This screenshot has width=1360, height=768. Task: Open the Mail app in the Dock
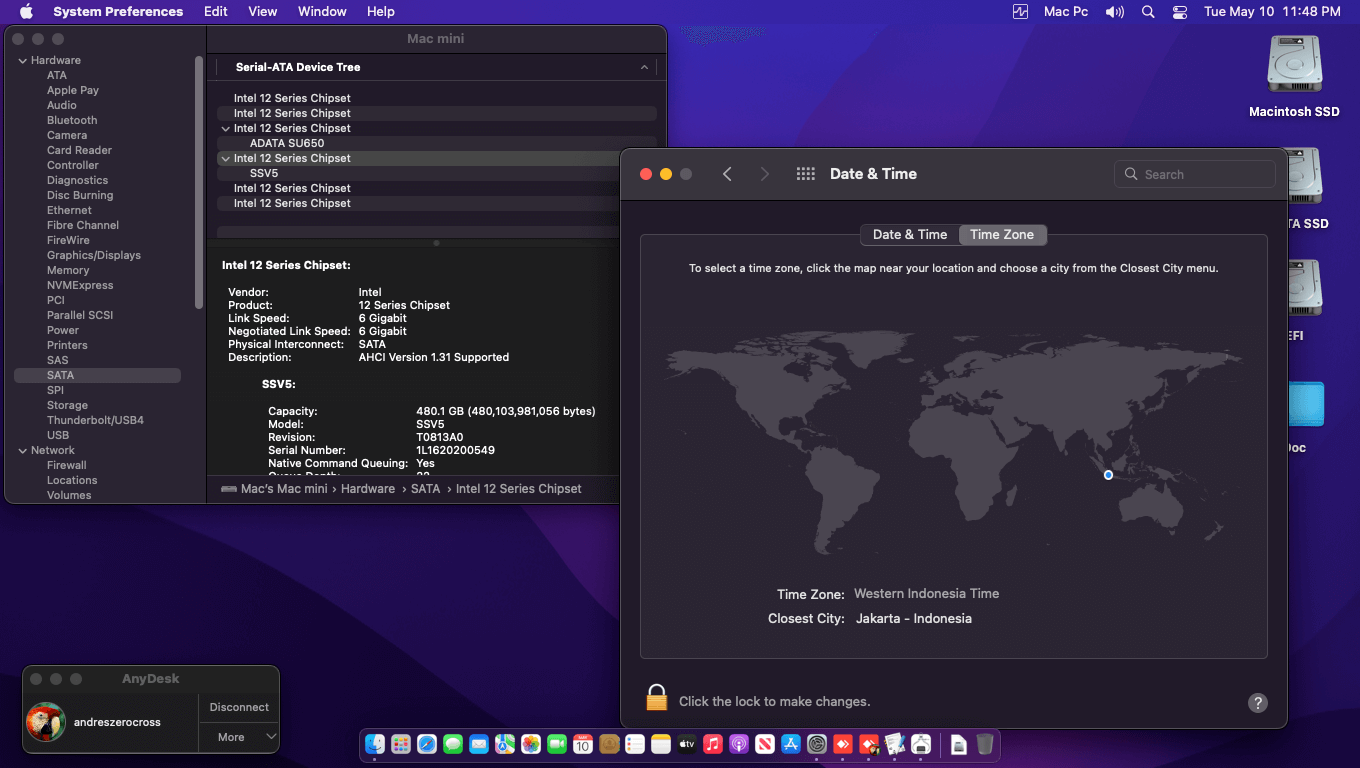[479, 744]
